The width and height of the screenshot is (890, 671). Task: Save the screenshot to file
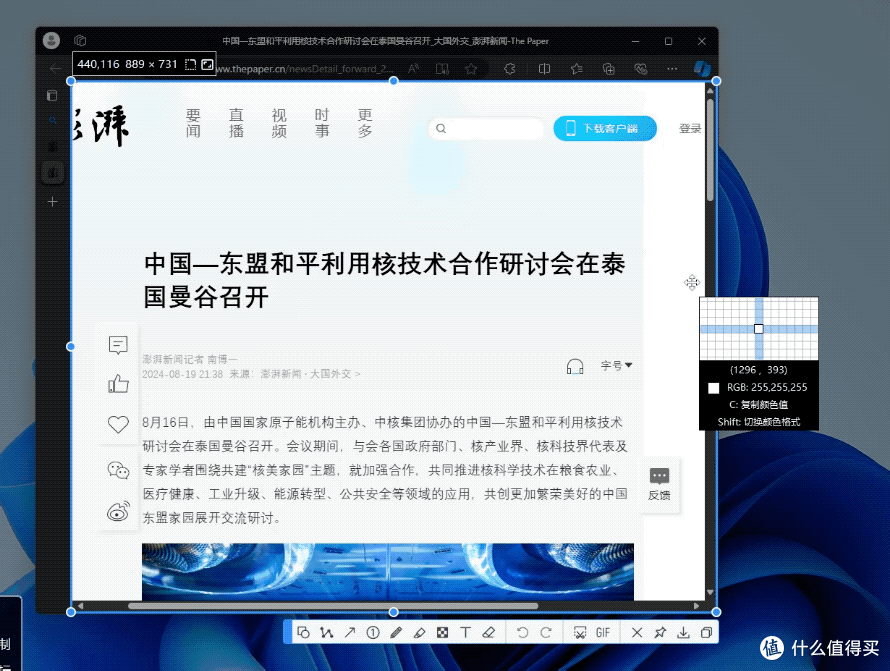[x=683, y=632]
